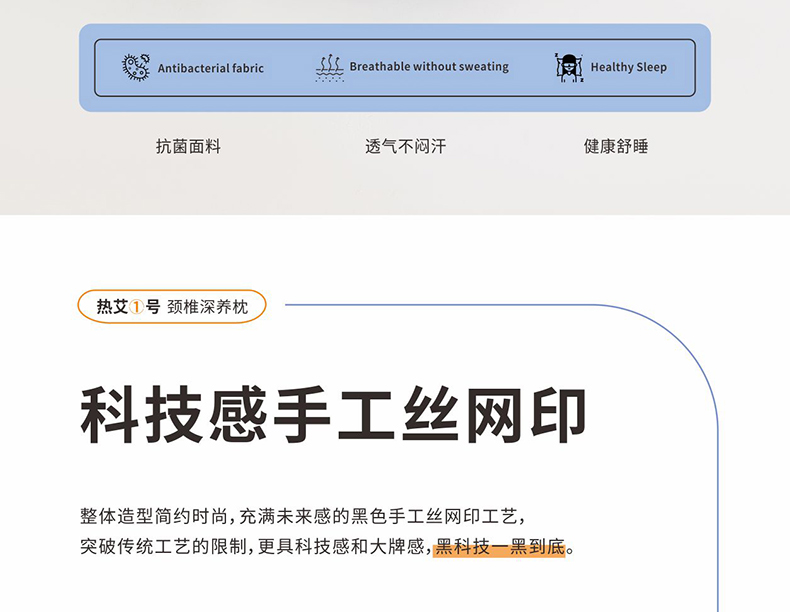Click the 透气不闷汗 caption

[405, 146]
